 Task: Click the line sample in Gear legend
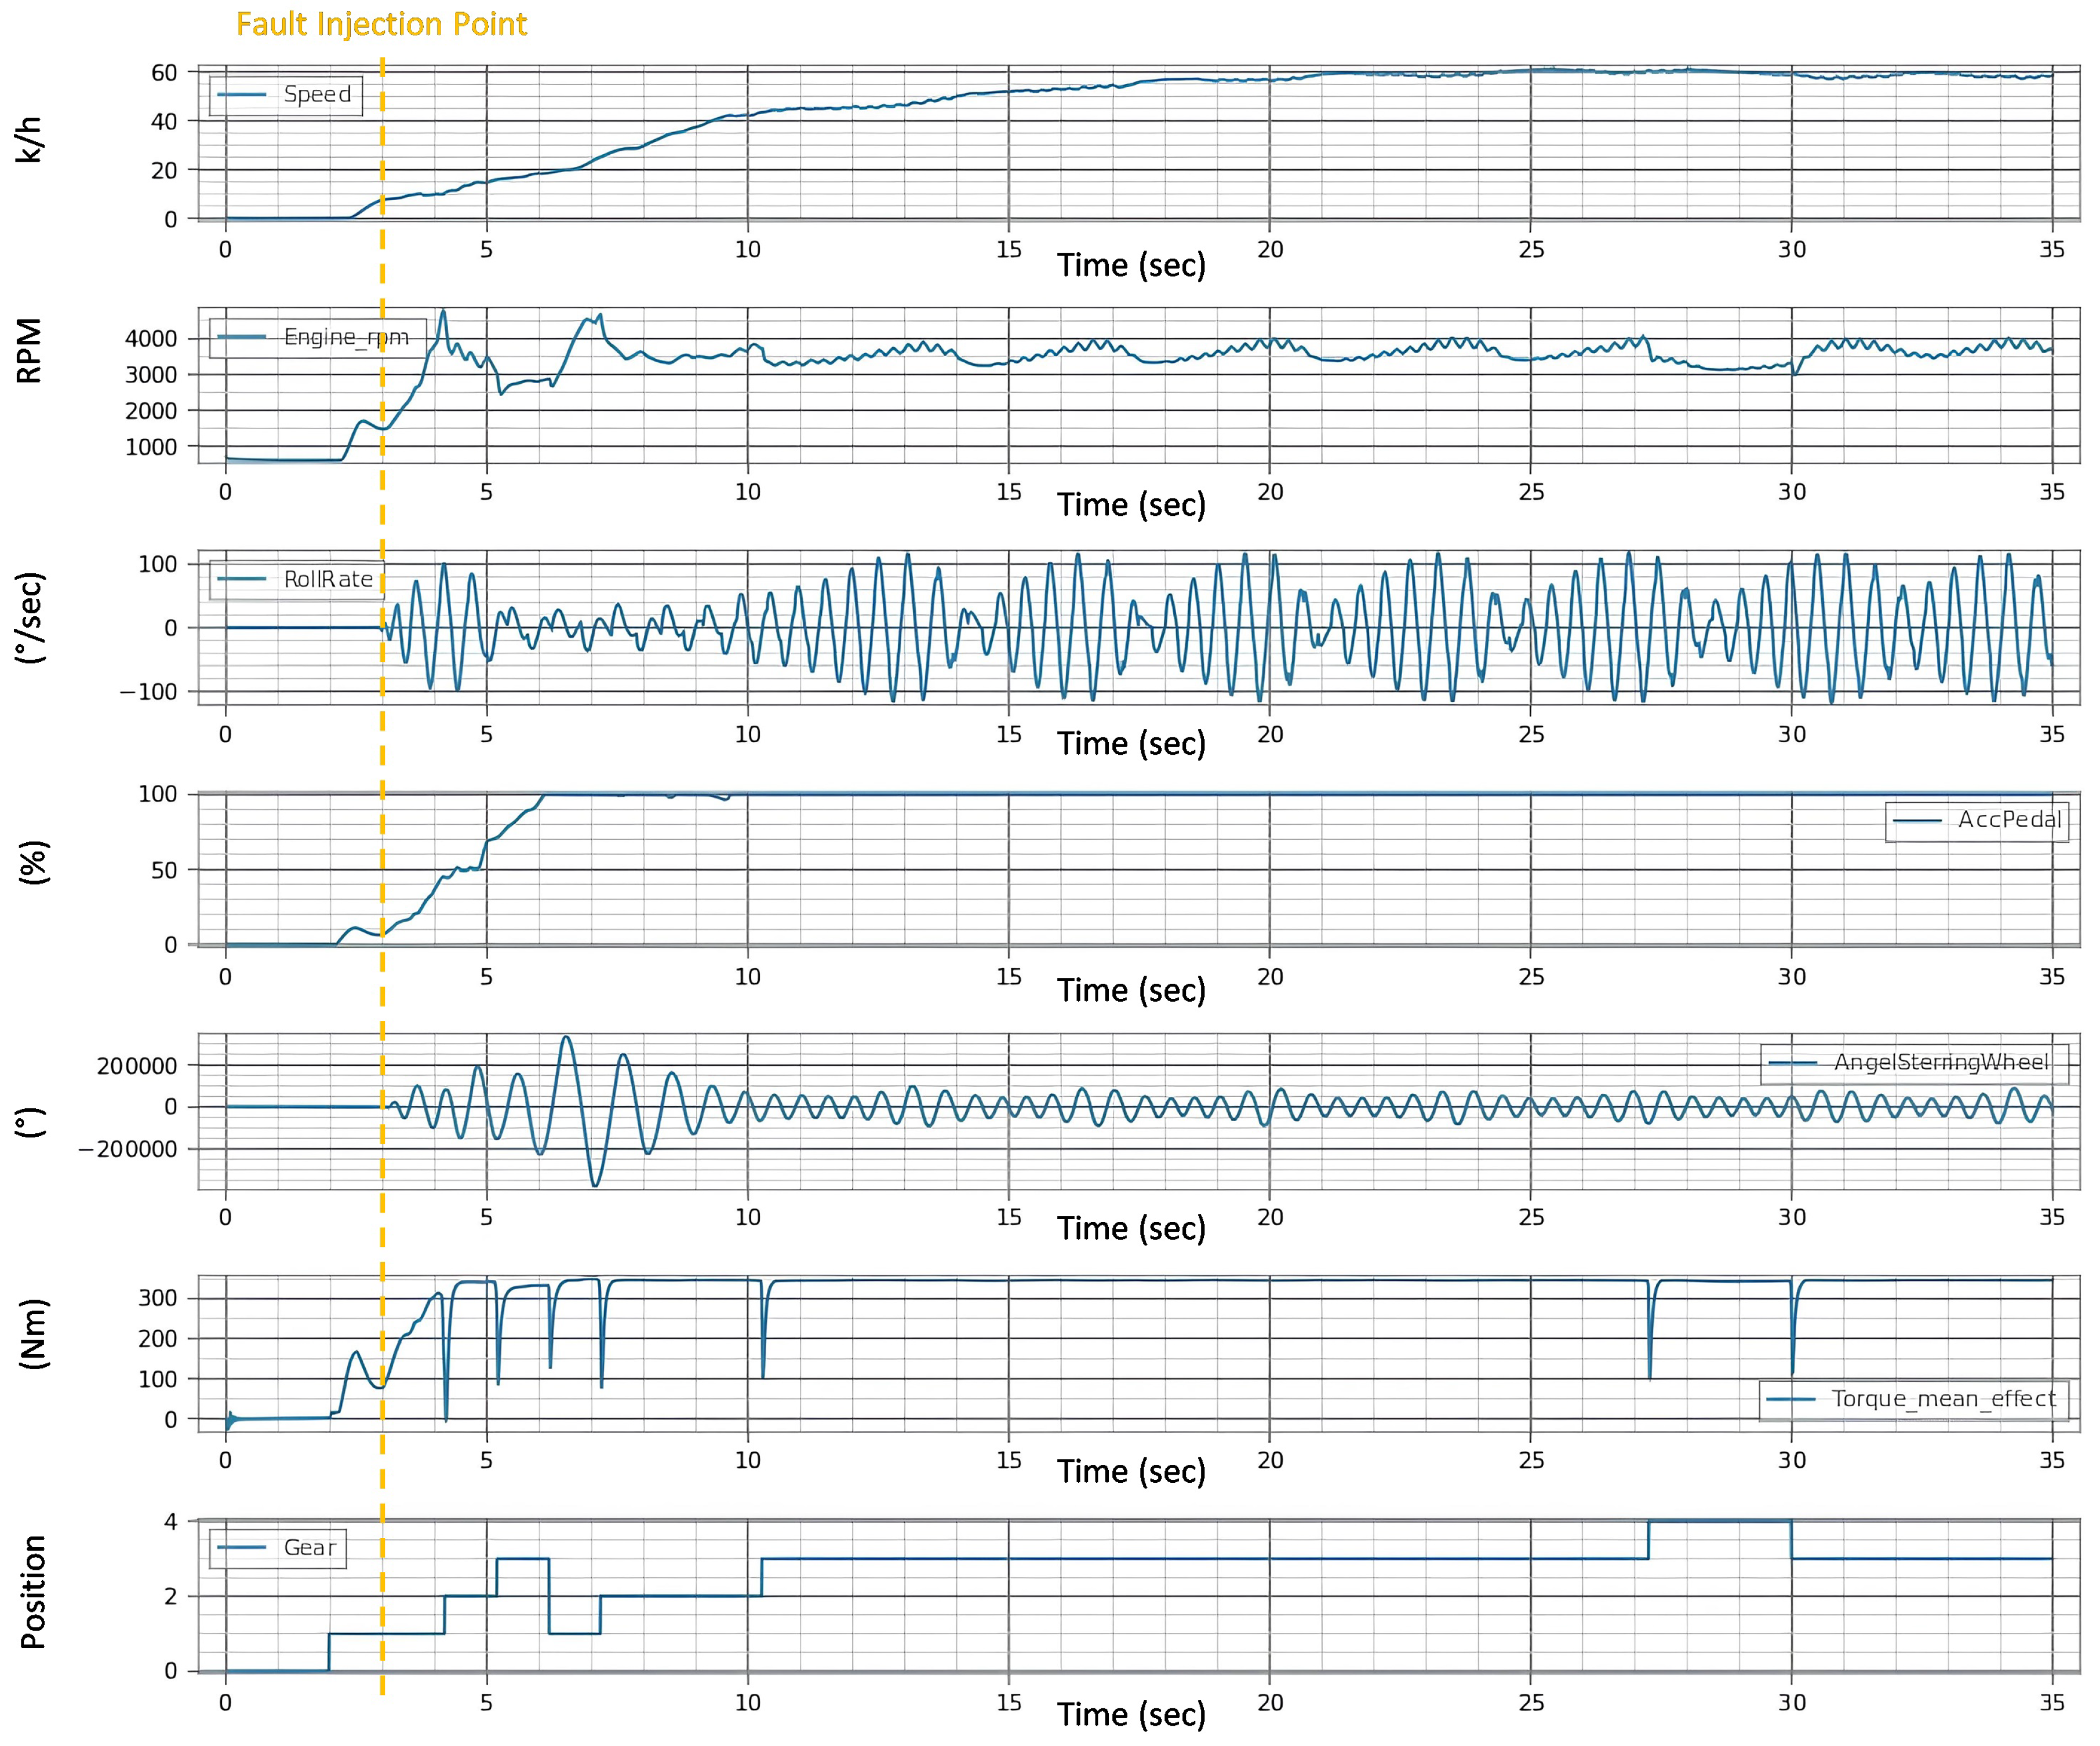241,1548
